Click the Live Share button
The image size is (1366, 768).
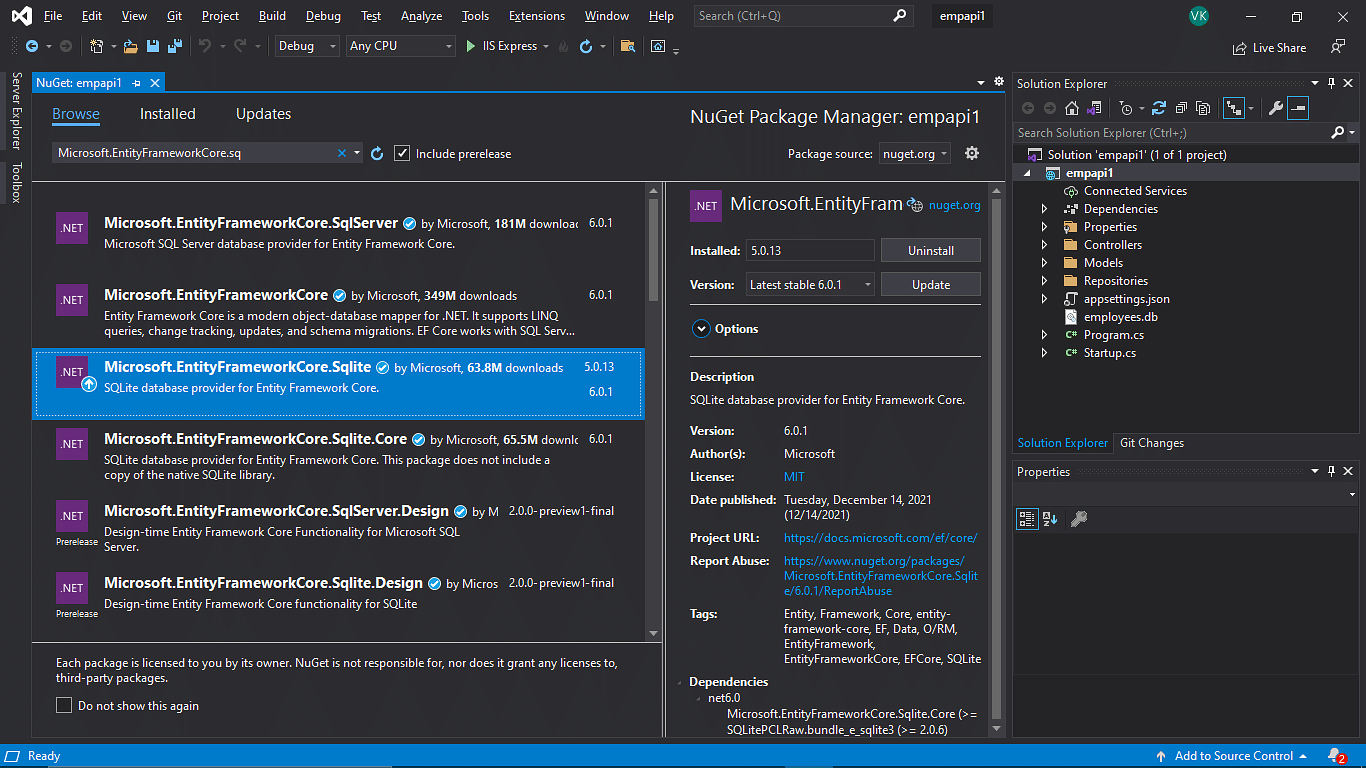[x=1270, y=47]
